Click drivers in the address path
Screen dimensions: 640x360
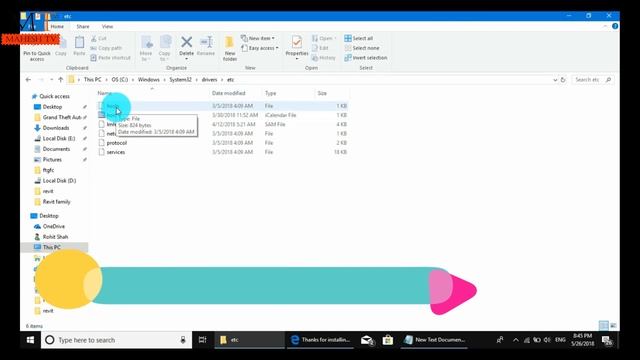tap(209, 80)
